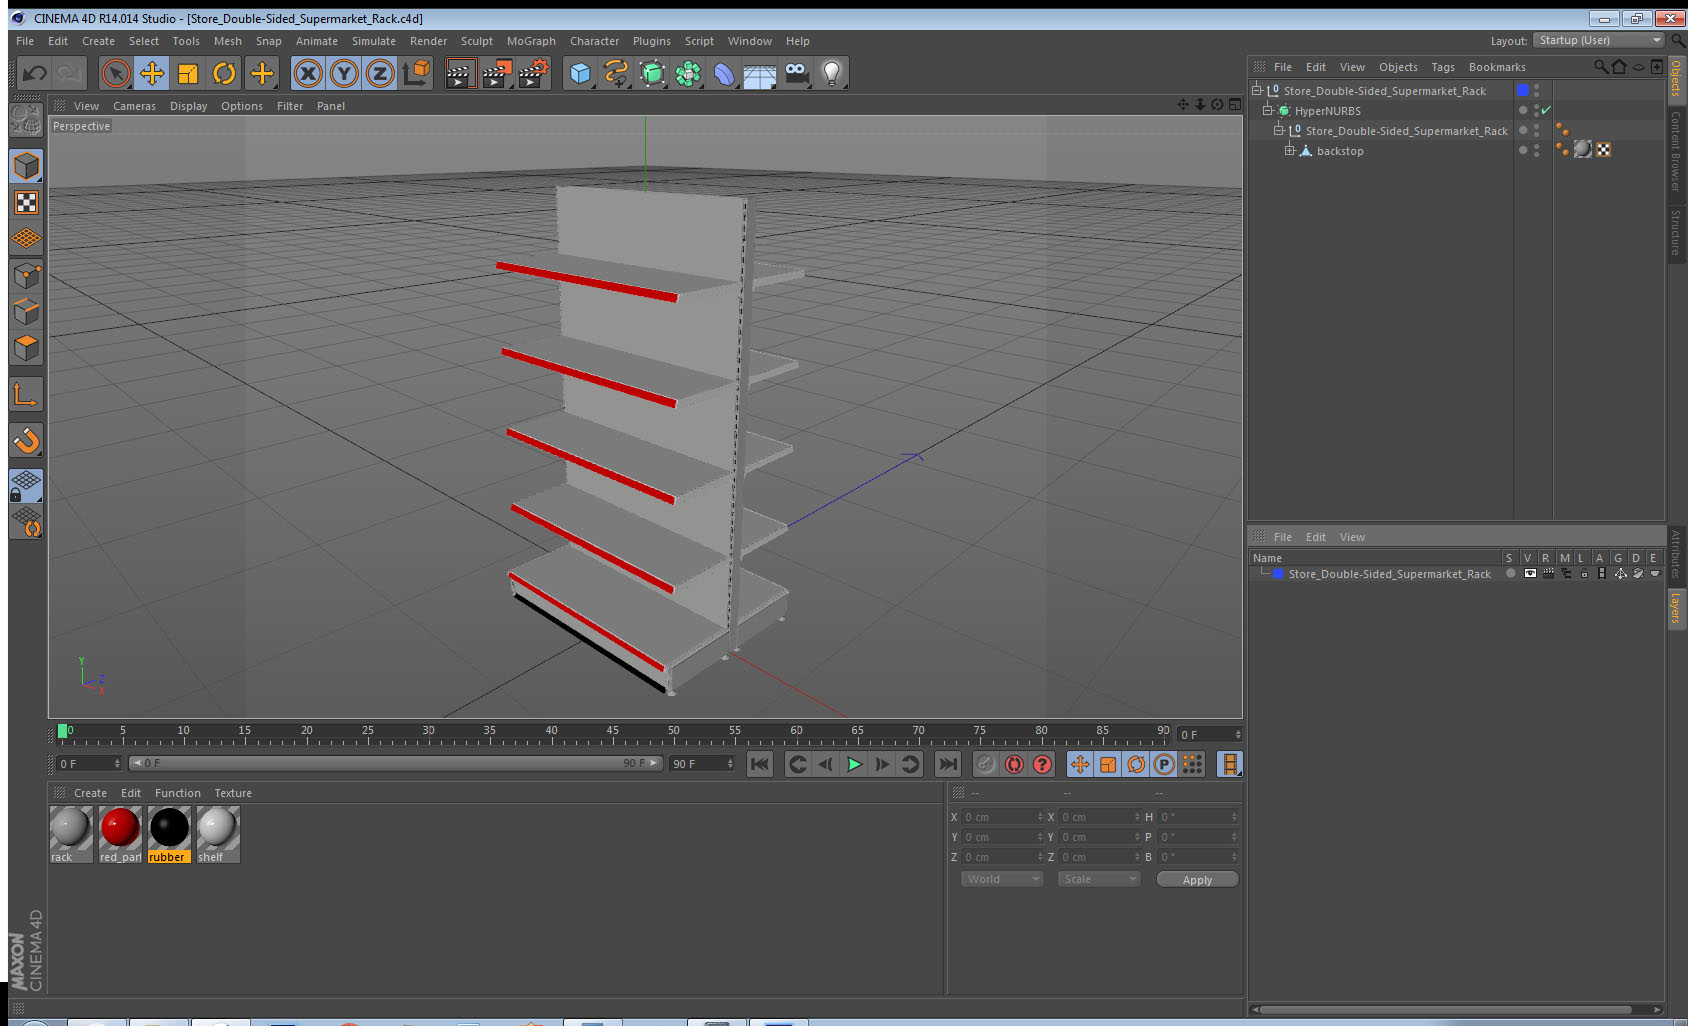The height and width of the screenshot is (1026, 1688).
Task: Activate the Move tool in toolbar
Action: (x=152, y=73)
